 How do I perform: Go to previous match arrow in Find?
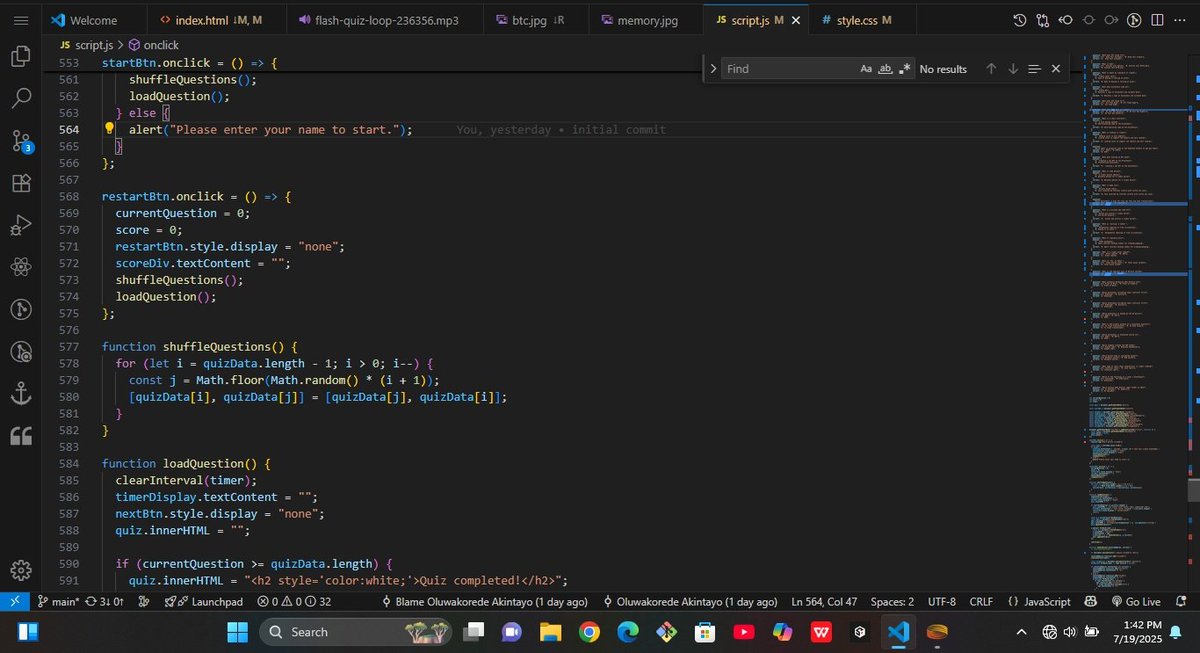[991, 69]
